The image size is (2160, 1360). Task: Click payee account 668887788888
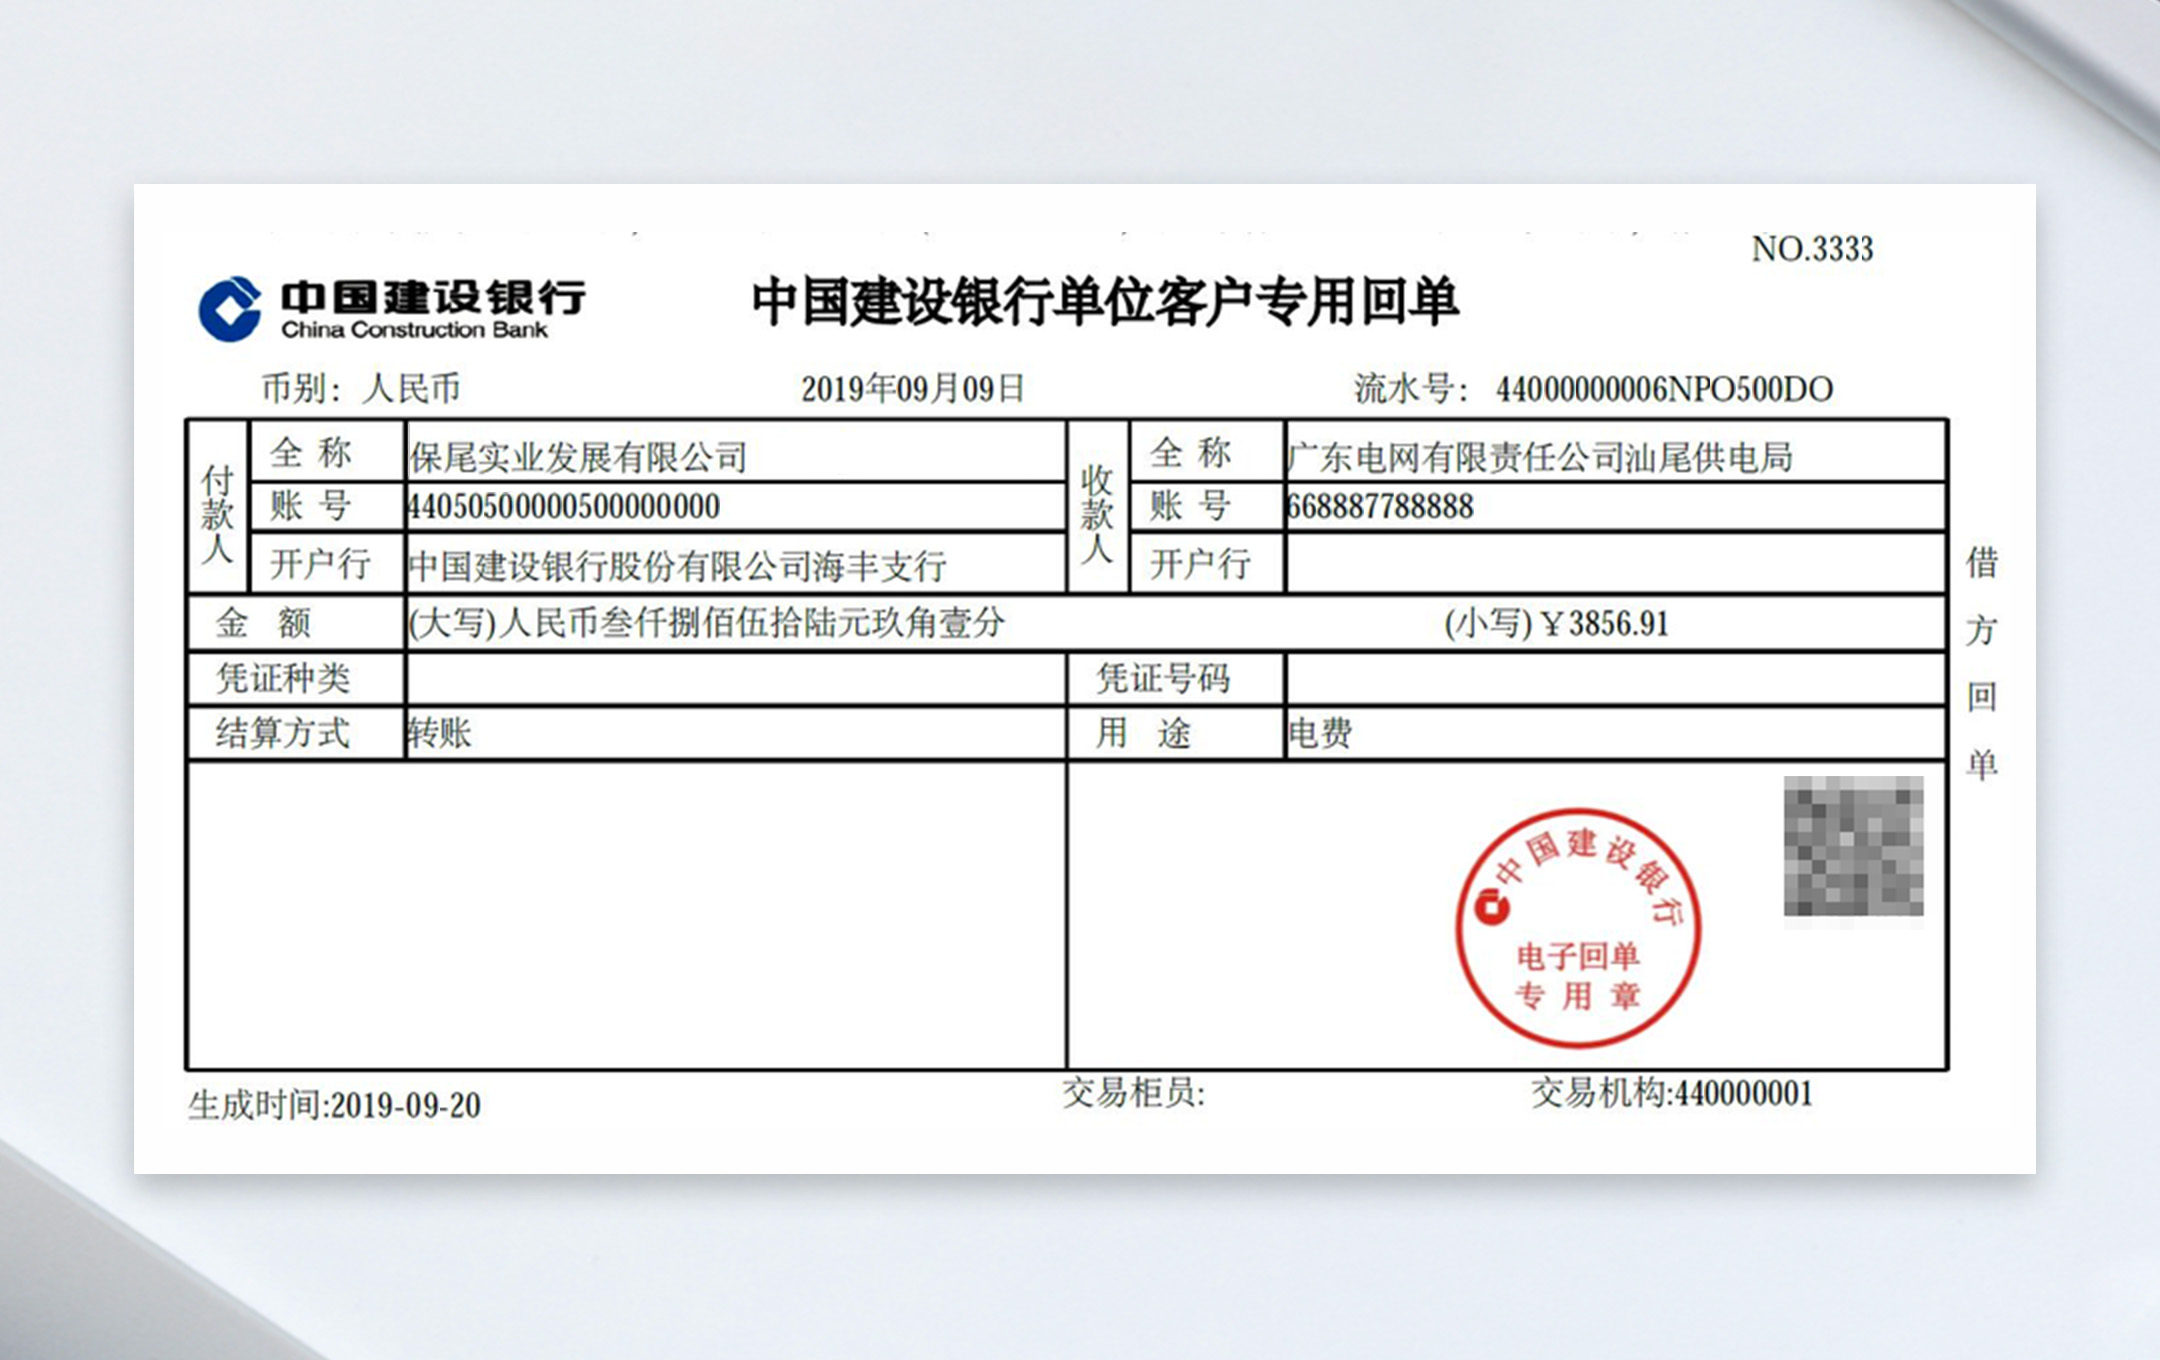1381,507
